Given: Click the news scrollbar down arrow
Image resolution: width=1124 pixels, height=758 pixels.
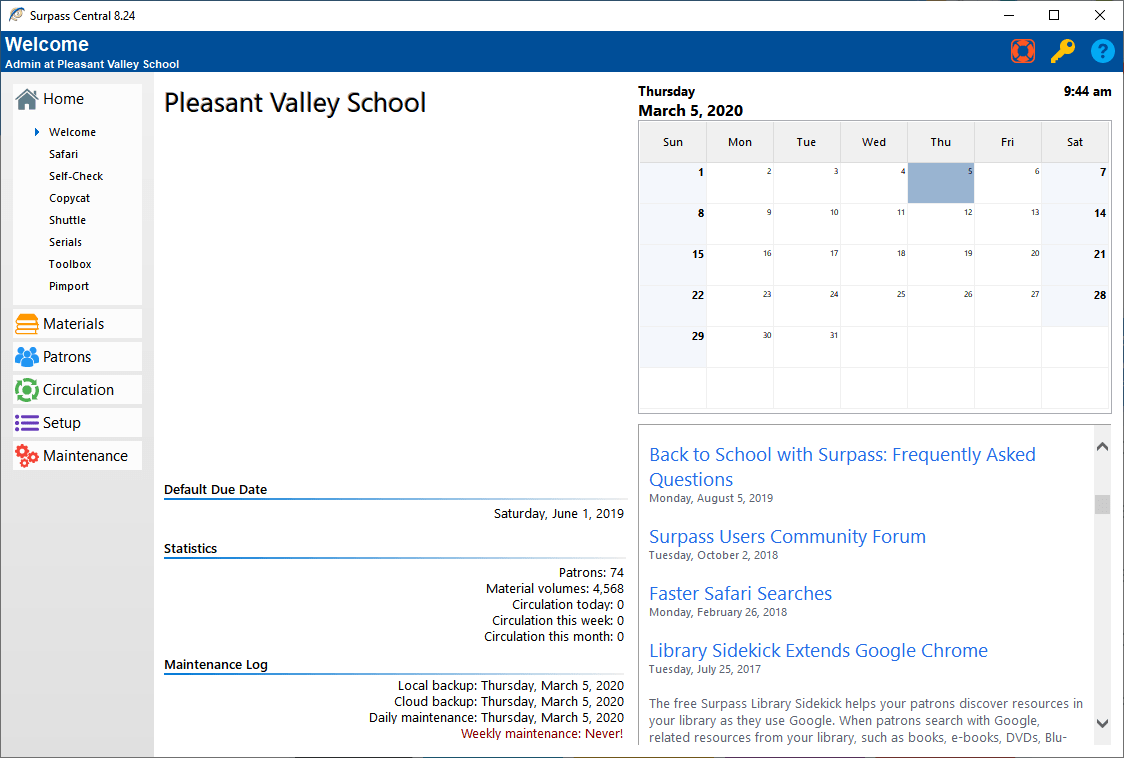Looking at the screenshot, I should tap(1102, 724).
